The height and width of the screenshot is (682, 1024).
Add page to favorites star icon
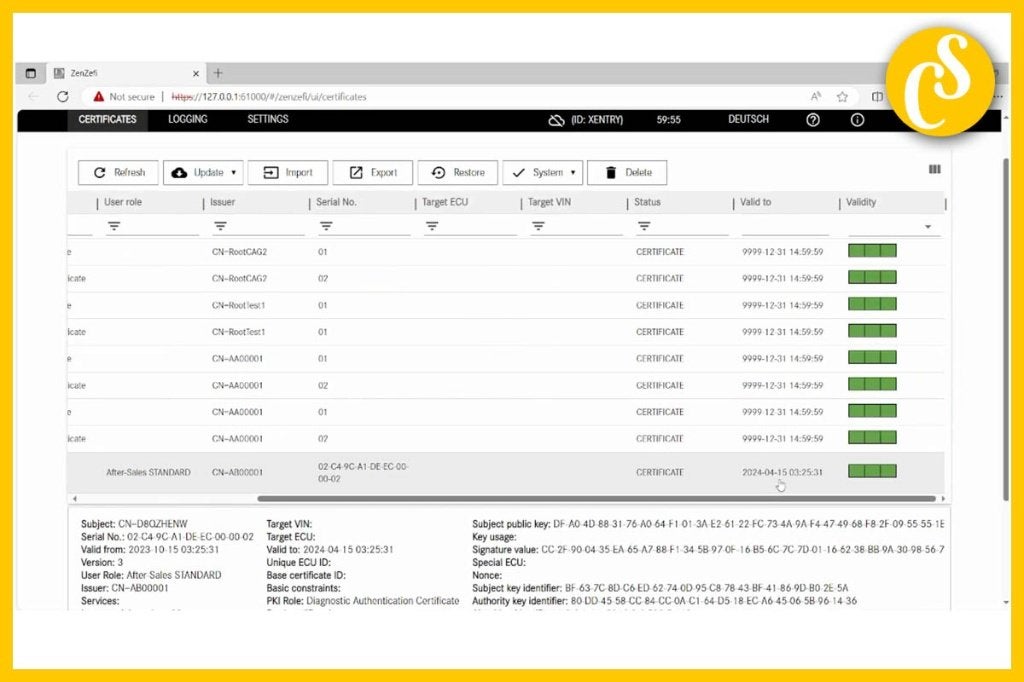842,97
